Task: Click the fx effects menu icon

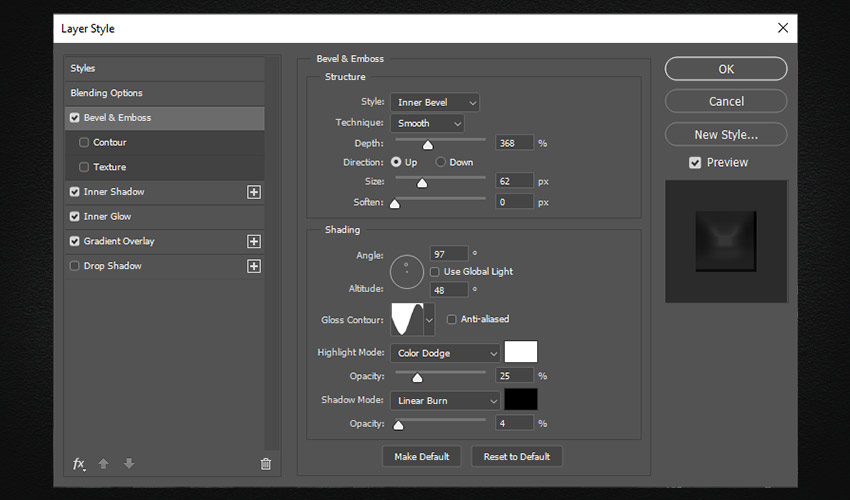Action: (79, 463)
